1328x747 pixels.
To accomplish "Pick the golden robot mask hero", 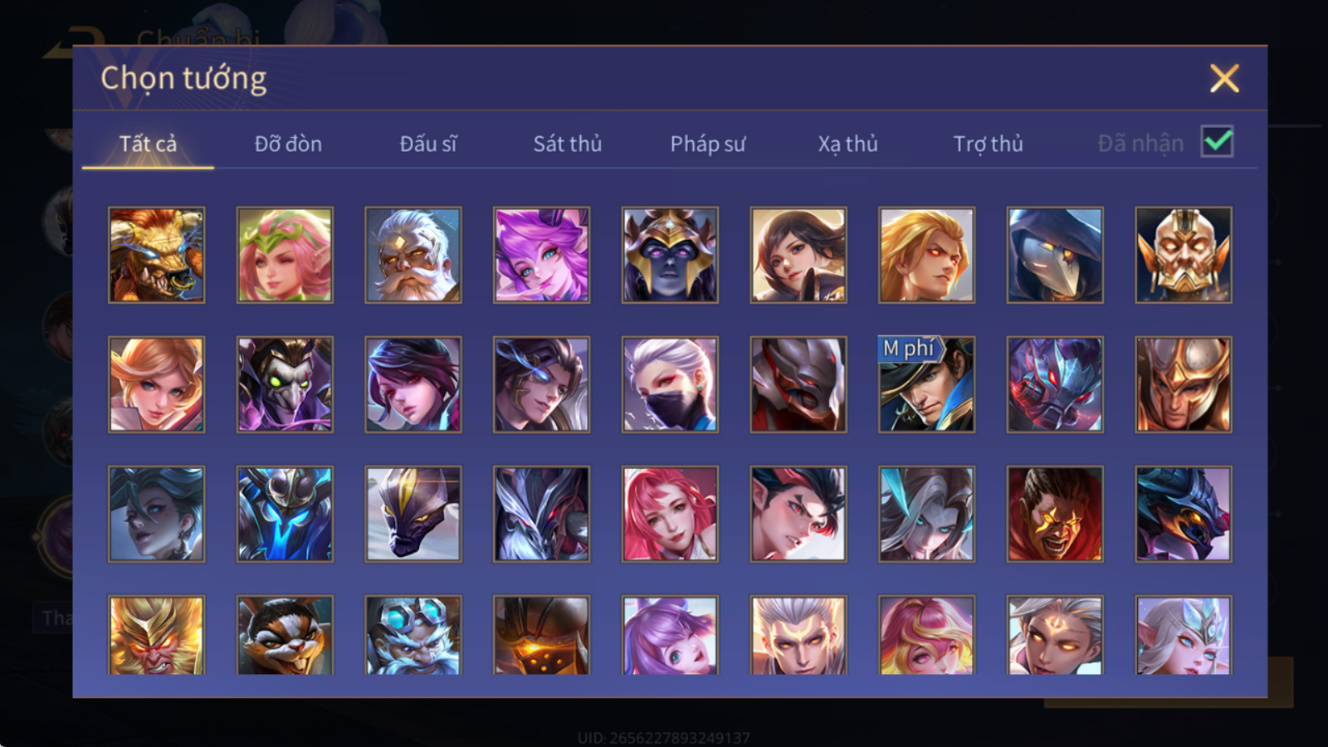I will point(1184,255).
